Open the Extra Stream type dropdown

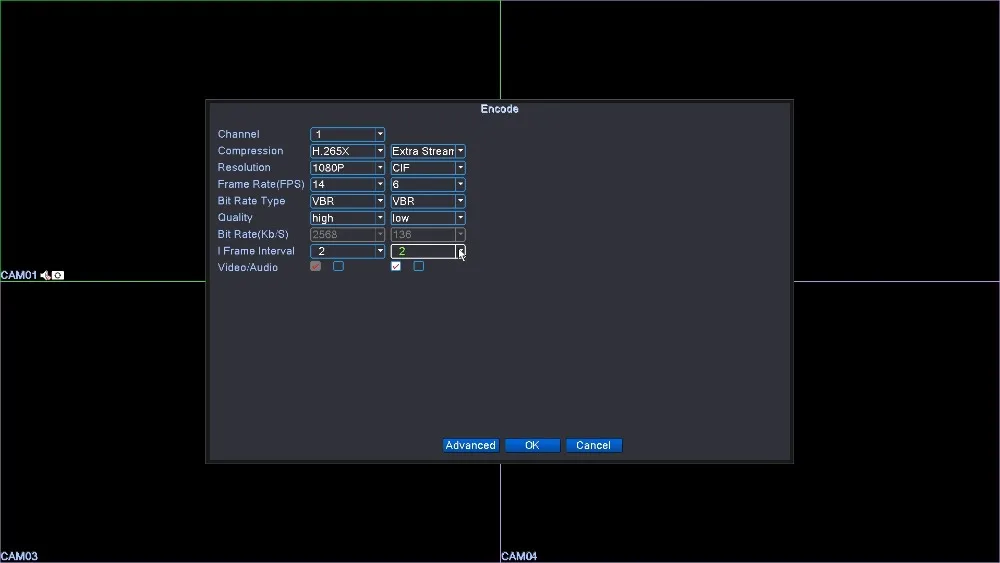pos(428,151)
